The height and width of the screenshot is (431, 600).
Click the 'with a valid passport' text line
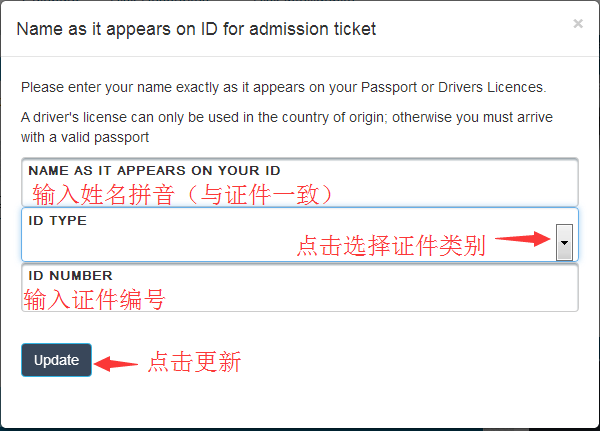[x=85, y=137]
